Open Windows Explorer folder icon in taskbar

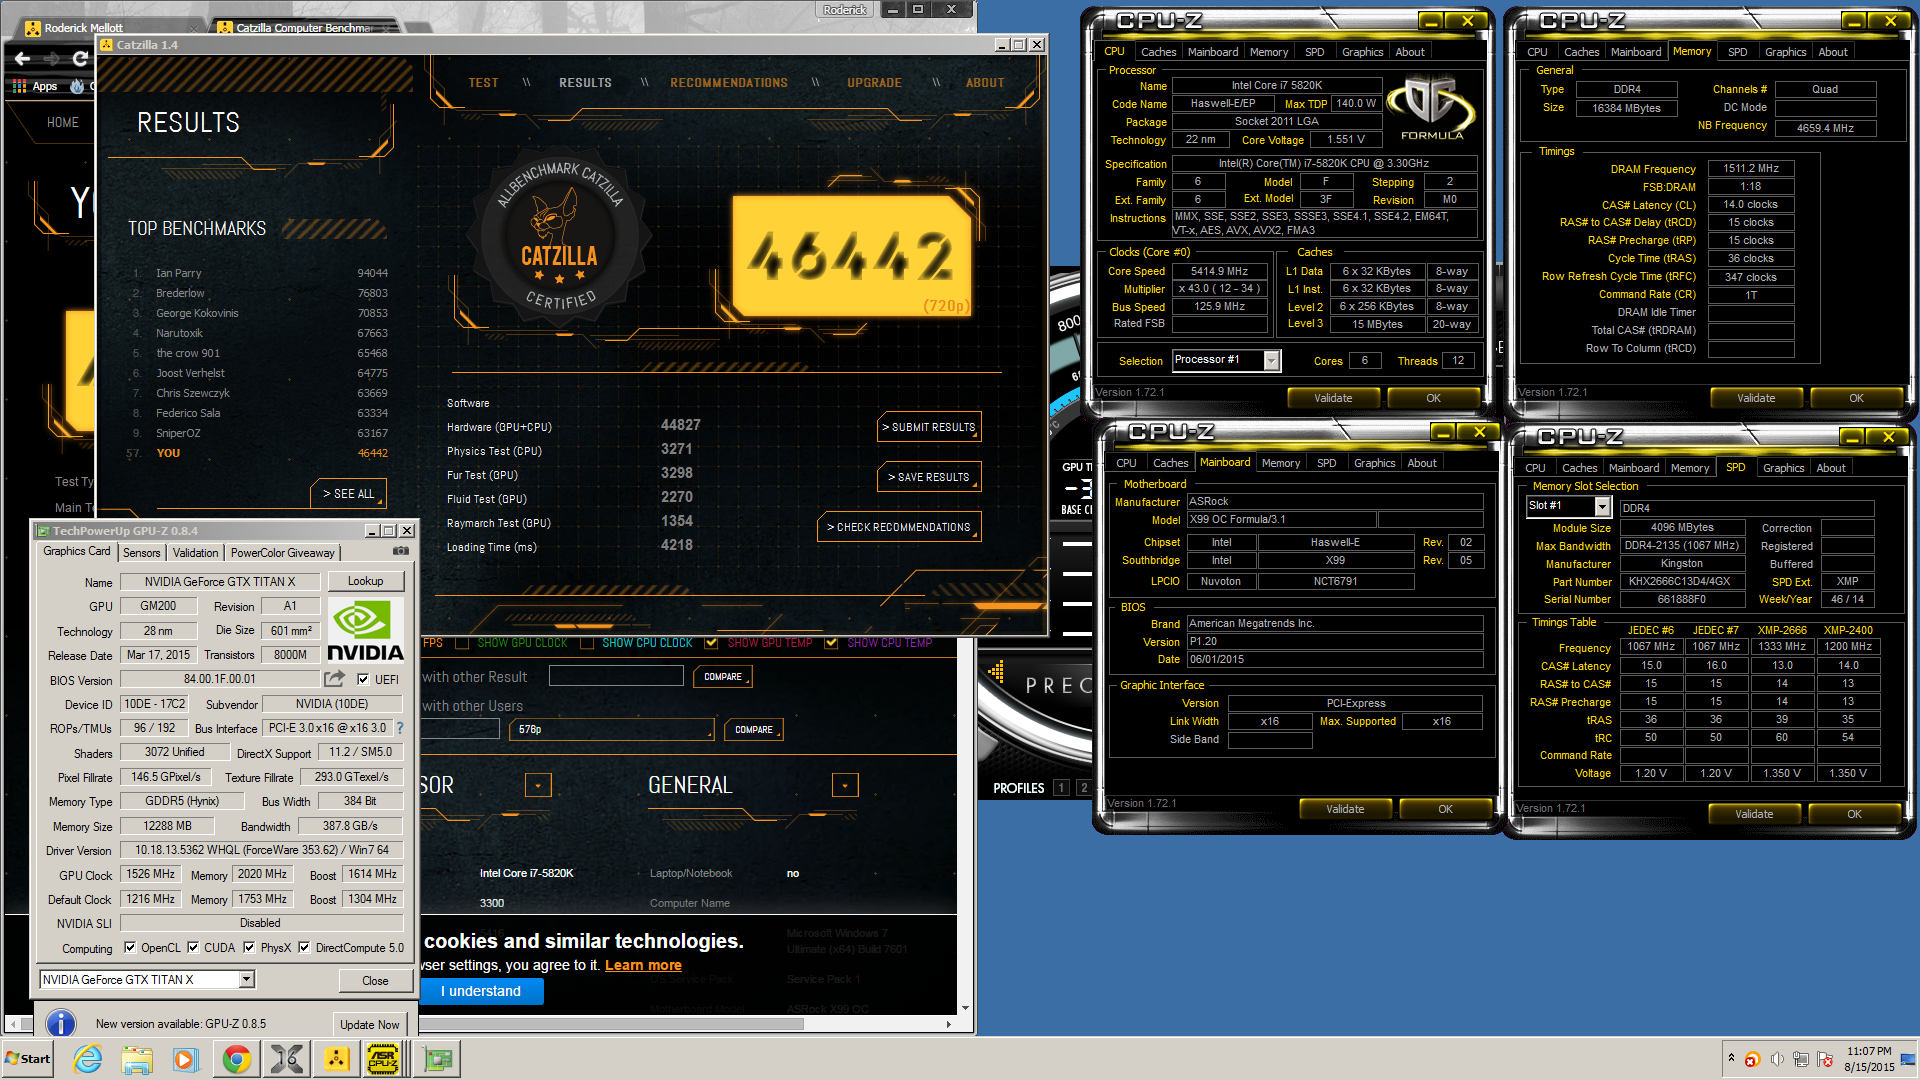(x=137, y=1059)
